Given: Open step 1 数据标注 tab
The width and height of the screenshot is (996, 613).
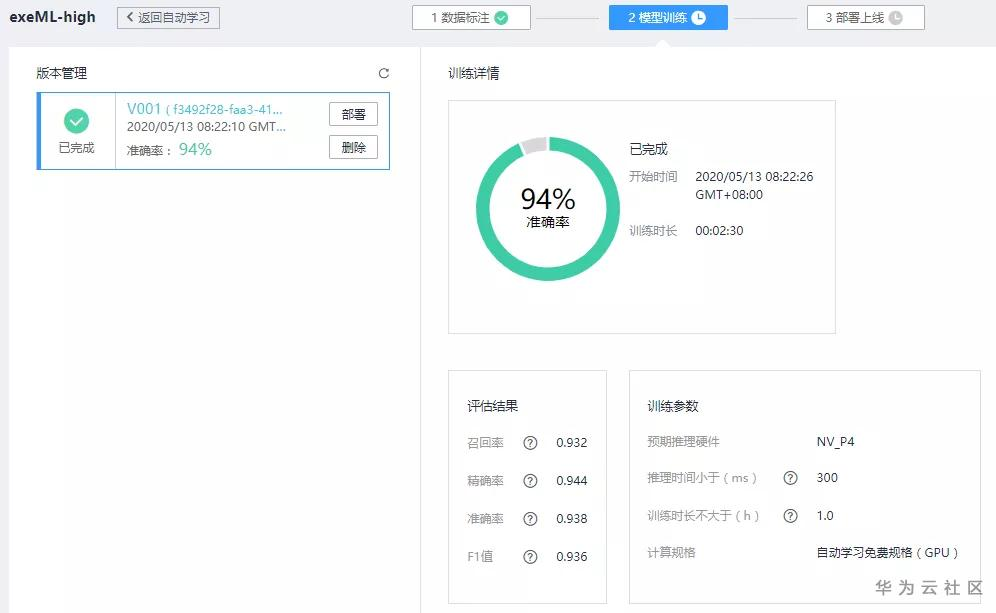Looking at the screenshot, I should (x=471, y=18).
